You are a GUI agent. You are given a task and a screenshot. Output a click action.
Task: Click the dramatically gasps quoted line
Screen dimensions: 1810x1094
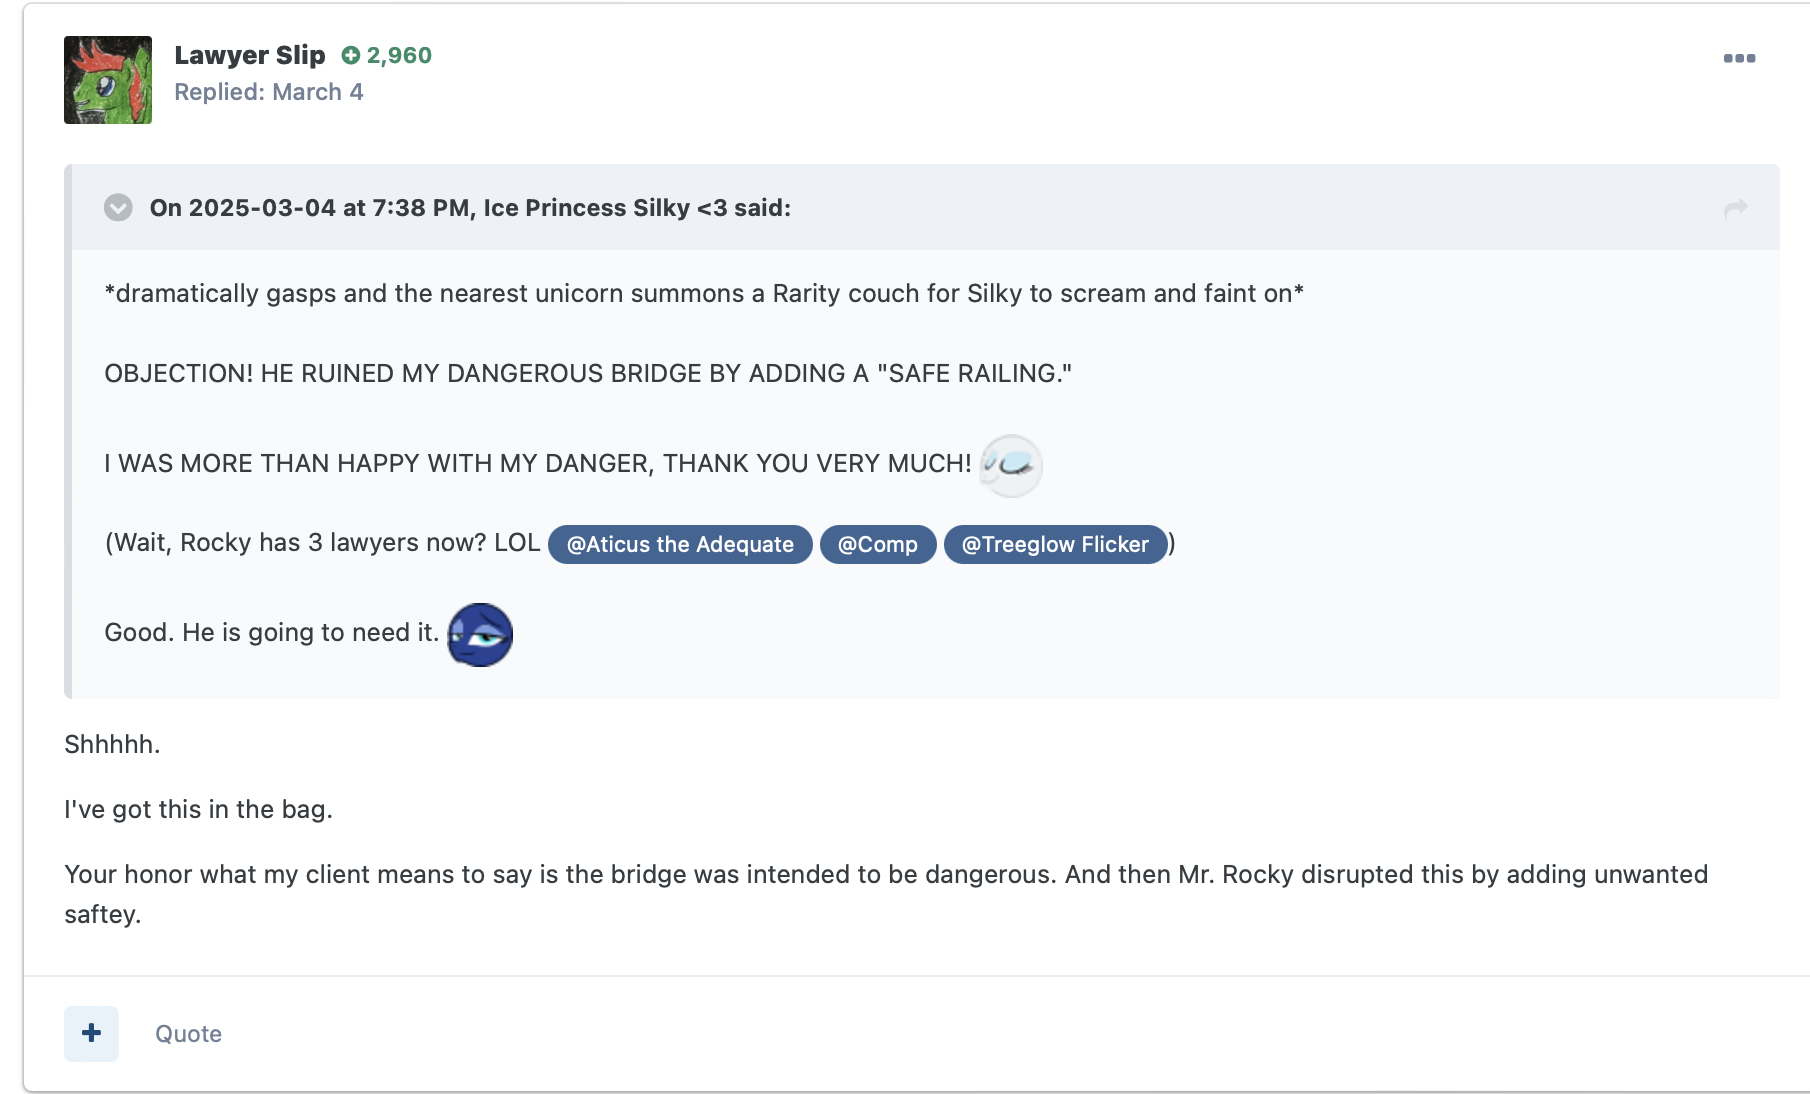(704, 293)
